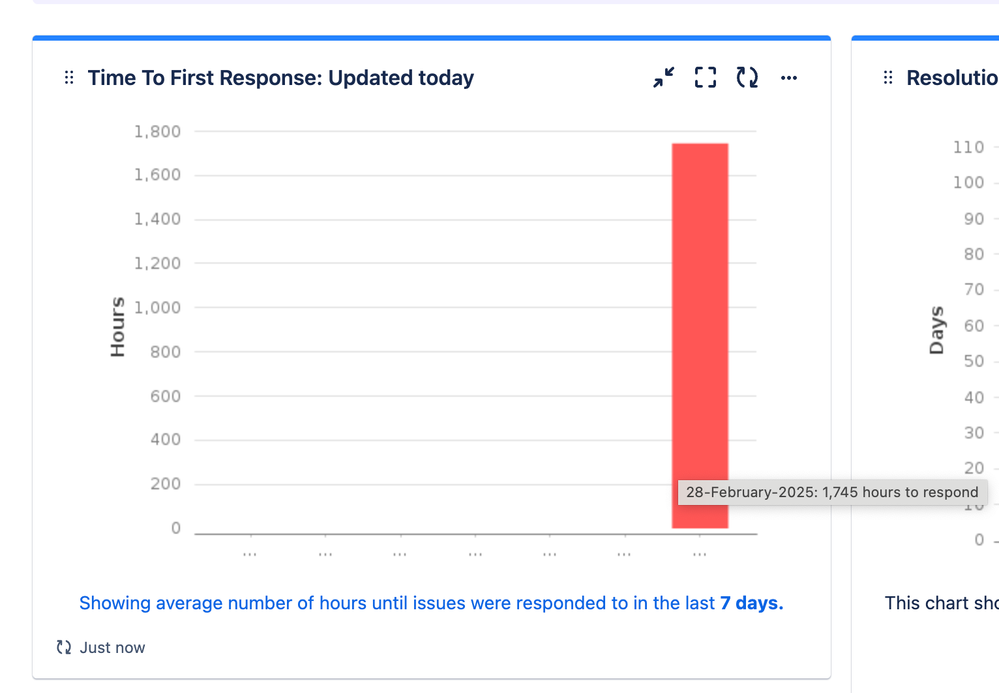Click the refresh spinner in the gadget header
This screenshot has width=999, height=693.
(x=747, y=77)
